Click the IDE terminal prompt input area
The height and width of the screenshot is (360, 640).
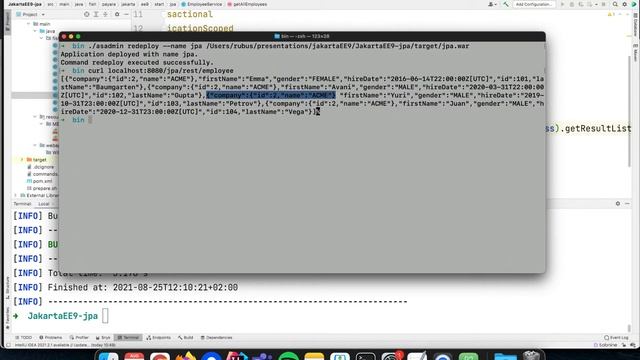coord(105,316)
